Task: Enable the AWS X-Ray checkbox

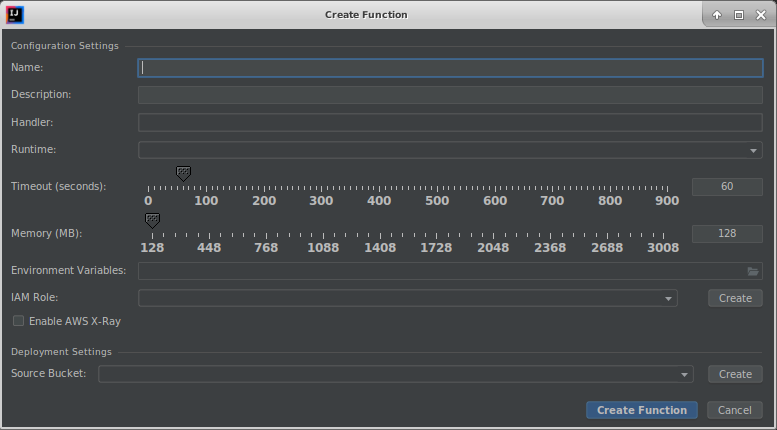Action: (x=19, y=321)
